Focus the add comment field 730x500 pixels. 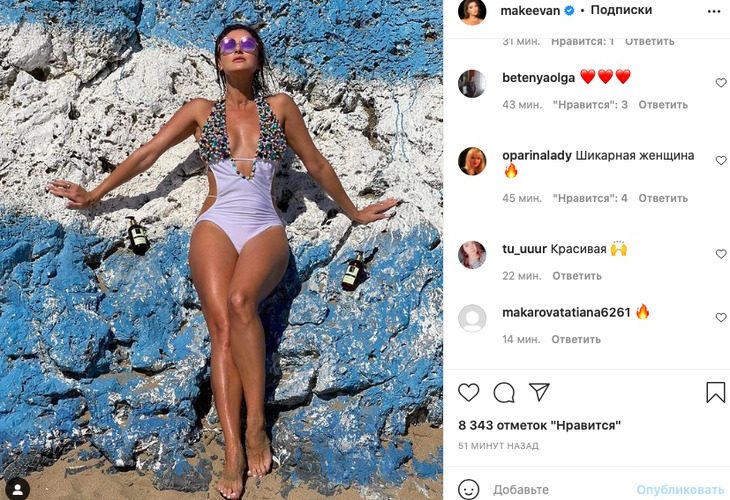coord(561,490)
